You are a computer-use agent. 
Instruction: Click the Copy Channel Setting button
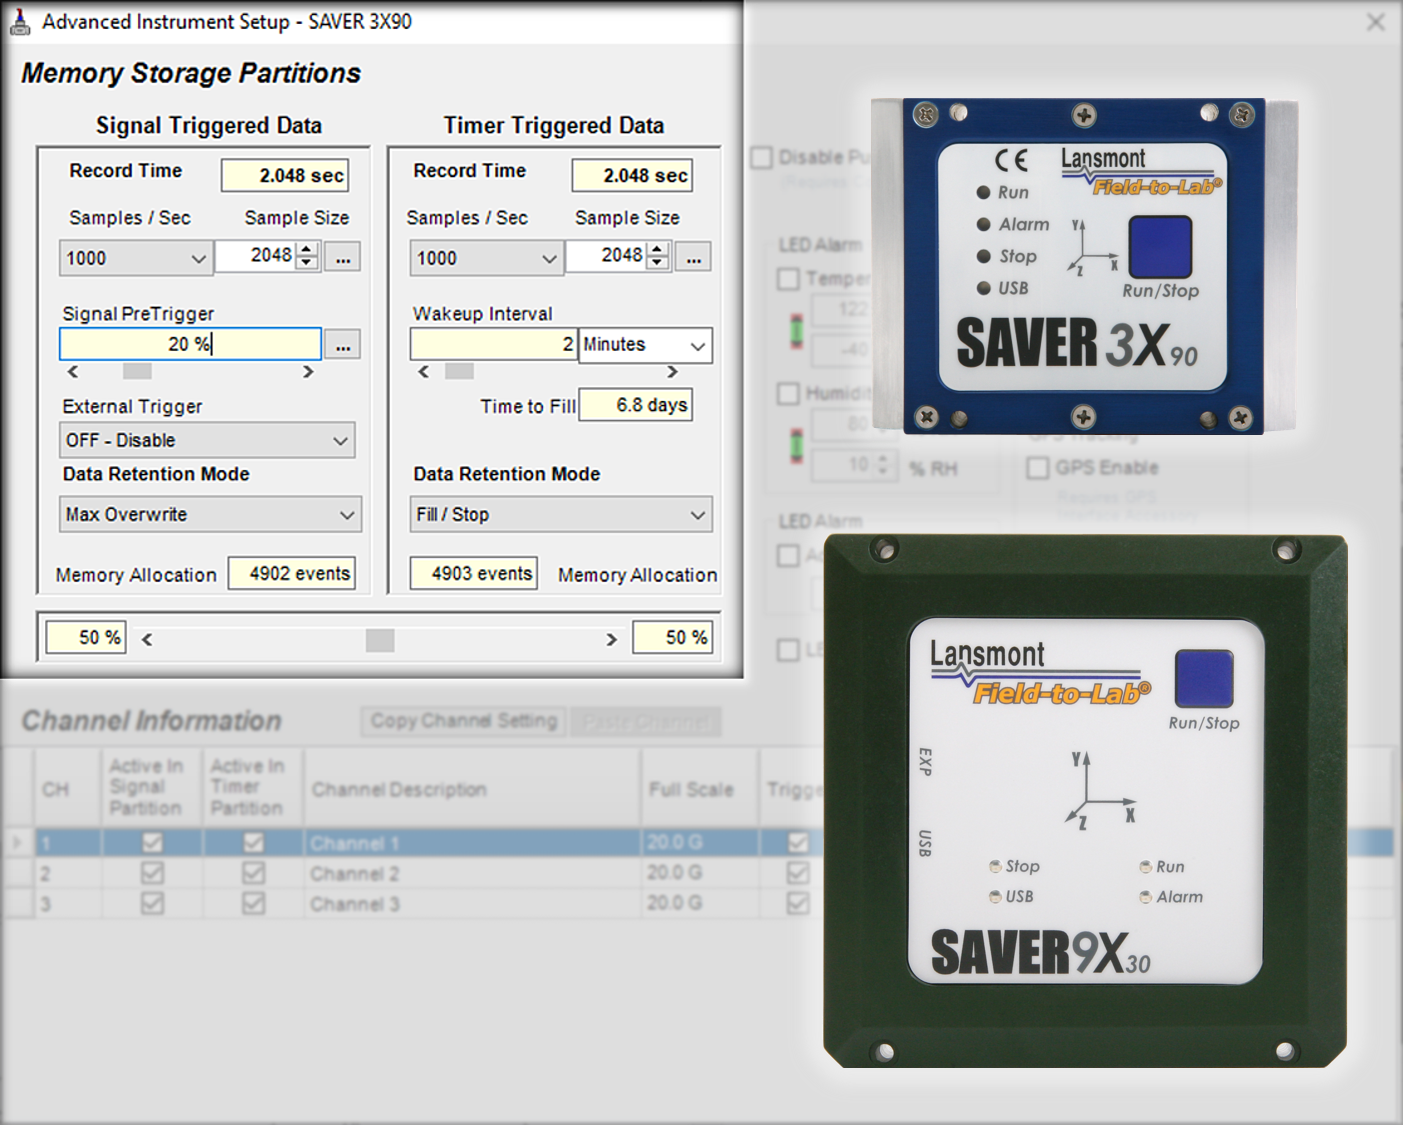[x=464, y=721]
